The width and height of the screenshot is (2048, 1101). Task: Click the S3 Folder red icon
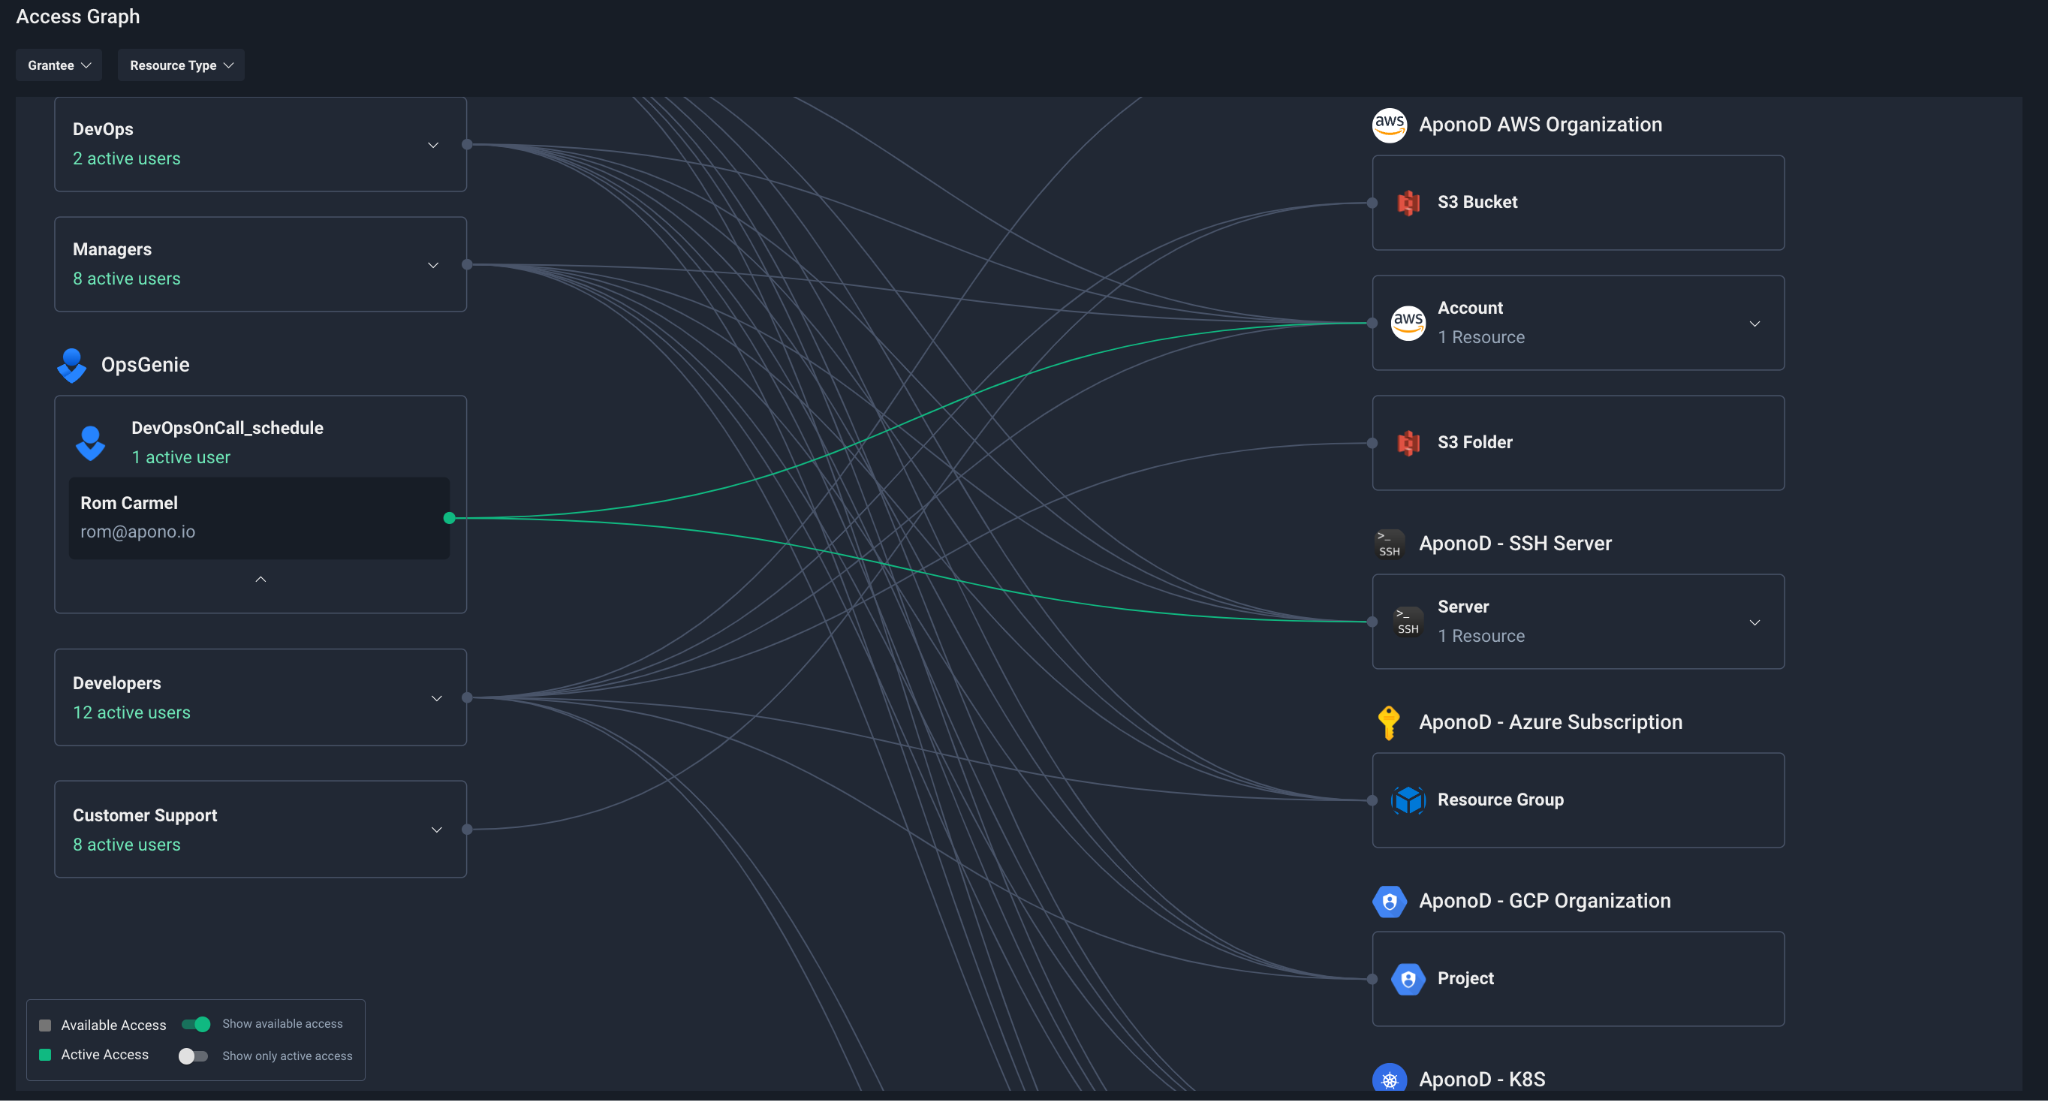click(1408, 443)
